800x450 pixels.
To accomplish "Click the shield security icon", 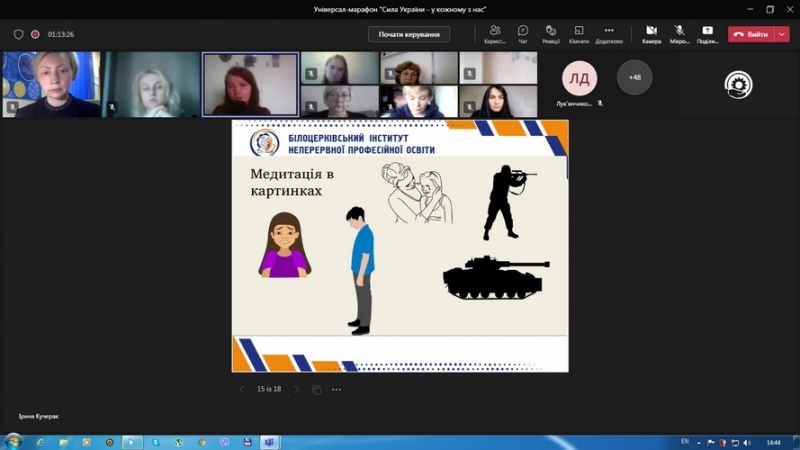I will 18,34.
